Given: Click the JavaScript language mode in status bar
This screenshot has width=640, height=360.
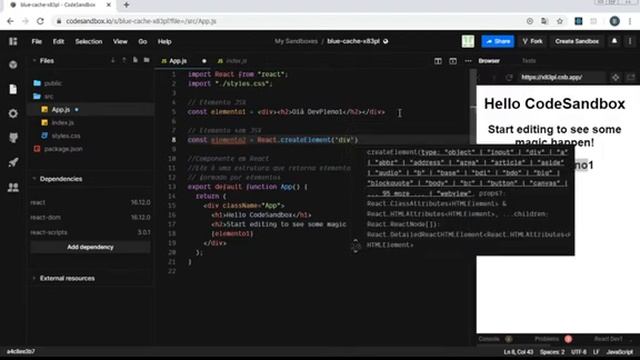Looking at the screenshot, I should (x=620, y=352).
